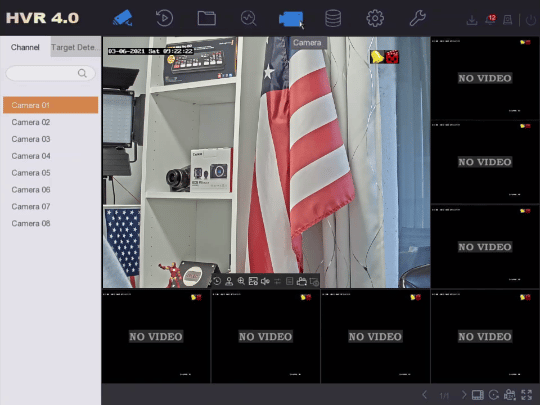Select Camera 05 in the channel list

click(x=50, y=173)
